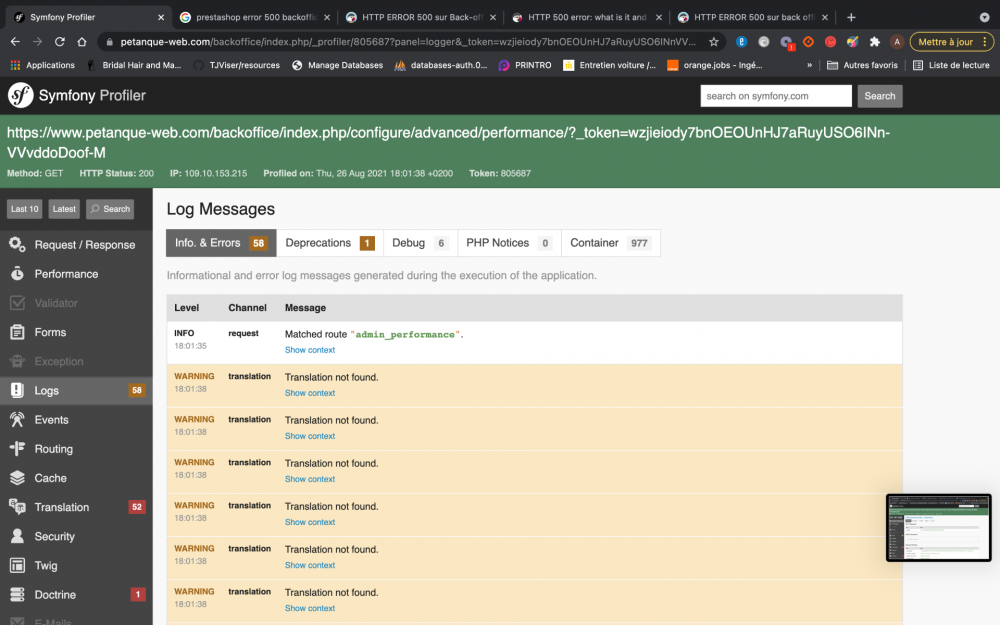Image resolution: width=1000 pixels, height=625 pixels.
Task: Open the Performance stopwatch icon
Action: 17,274
